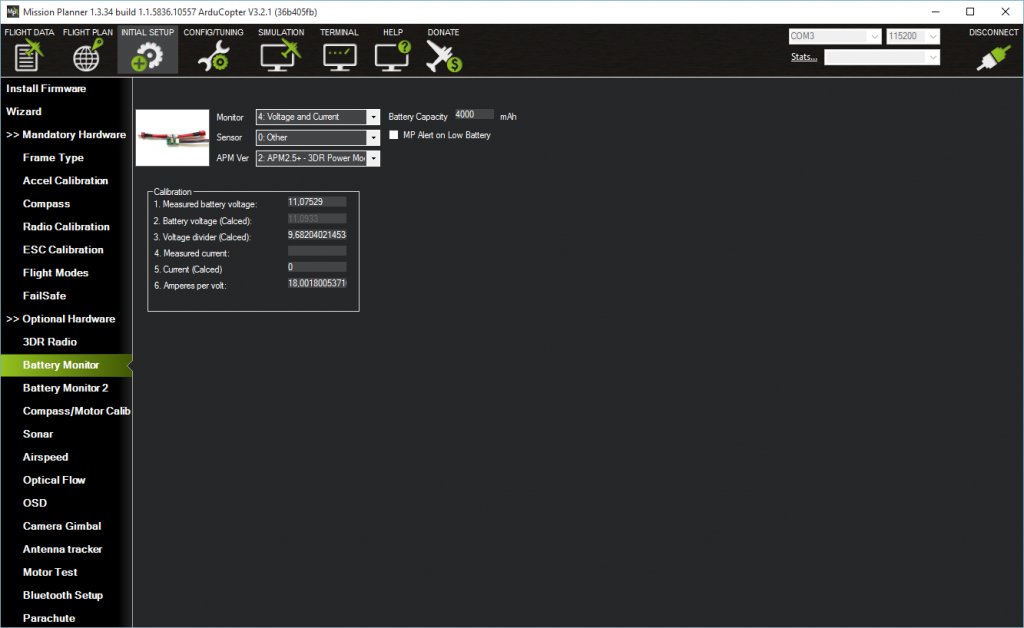The width and height of the screenshot is (1024, 628).
Task: Open the Simulation monitor icon
Action: point(280,55)
